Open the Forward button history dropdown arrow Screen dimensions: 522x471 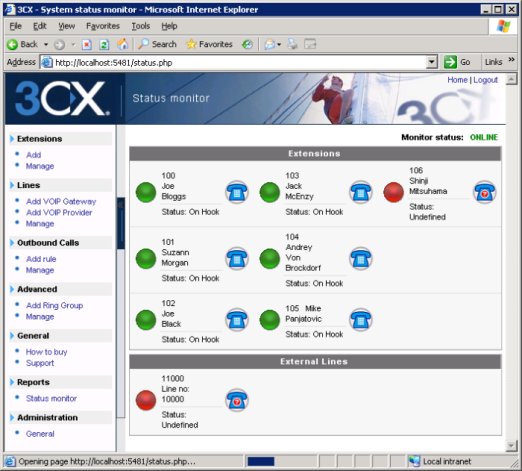click(x=73, y=44)
